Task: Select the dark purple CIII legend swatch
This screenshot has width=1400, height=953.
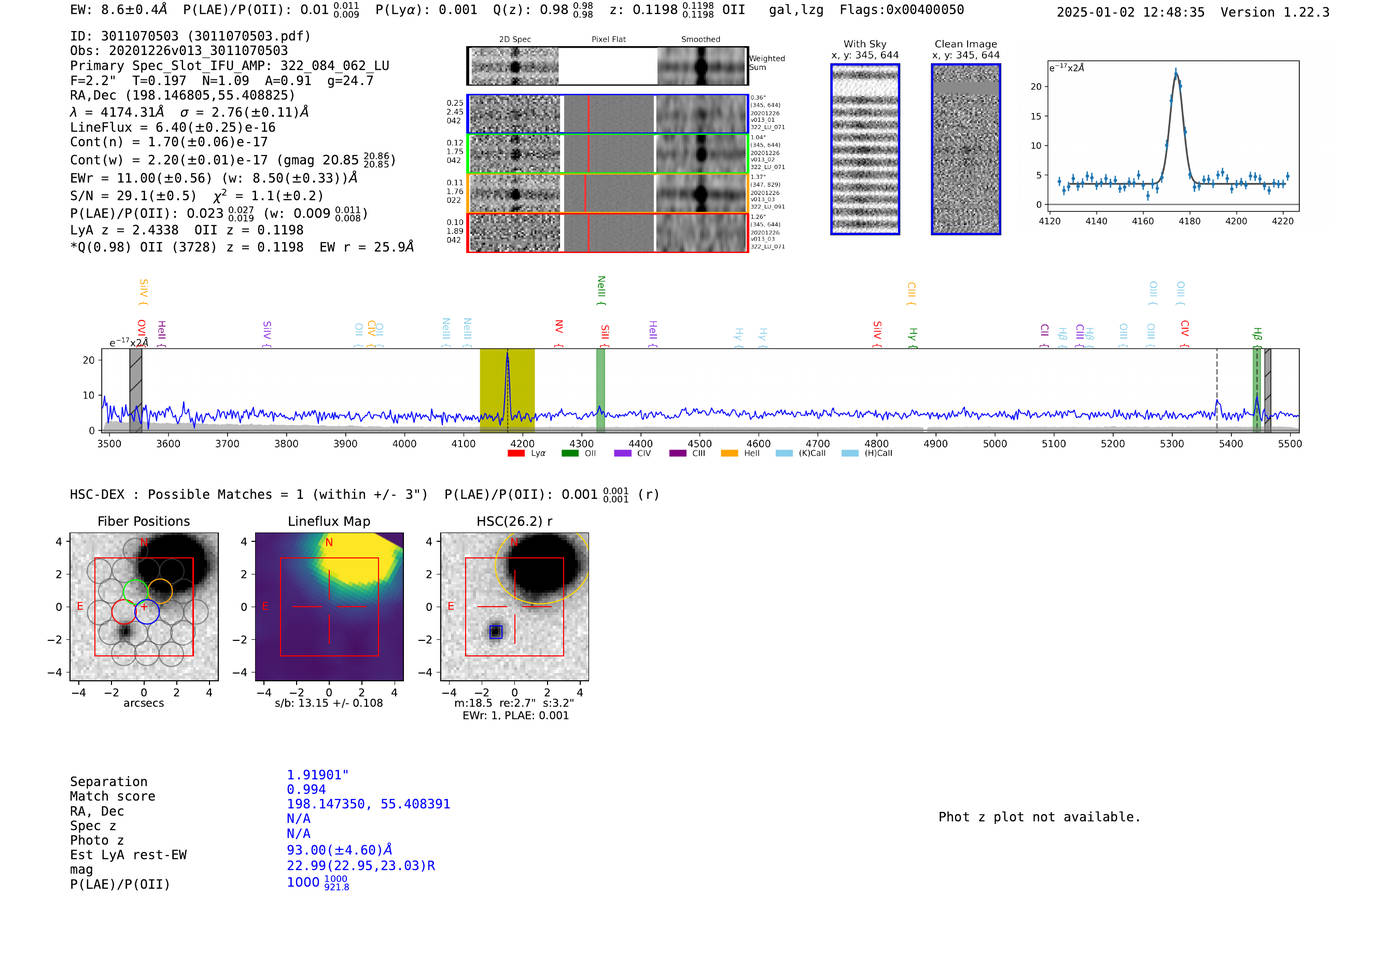Action: [x=678, y=454]
